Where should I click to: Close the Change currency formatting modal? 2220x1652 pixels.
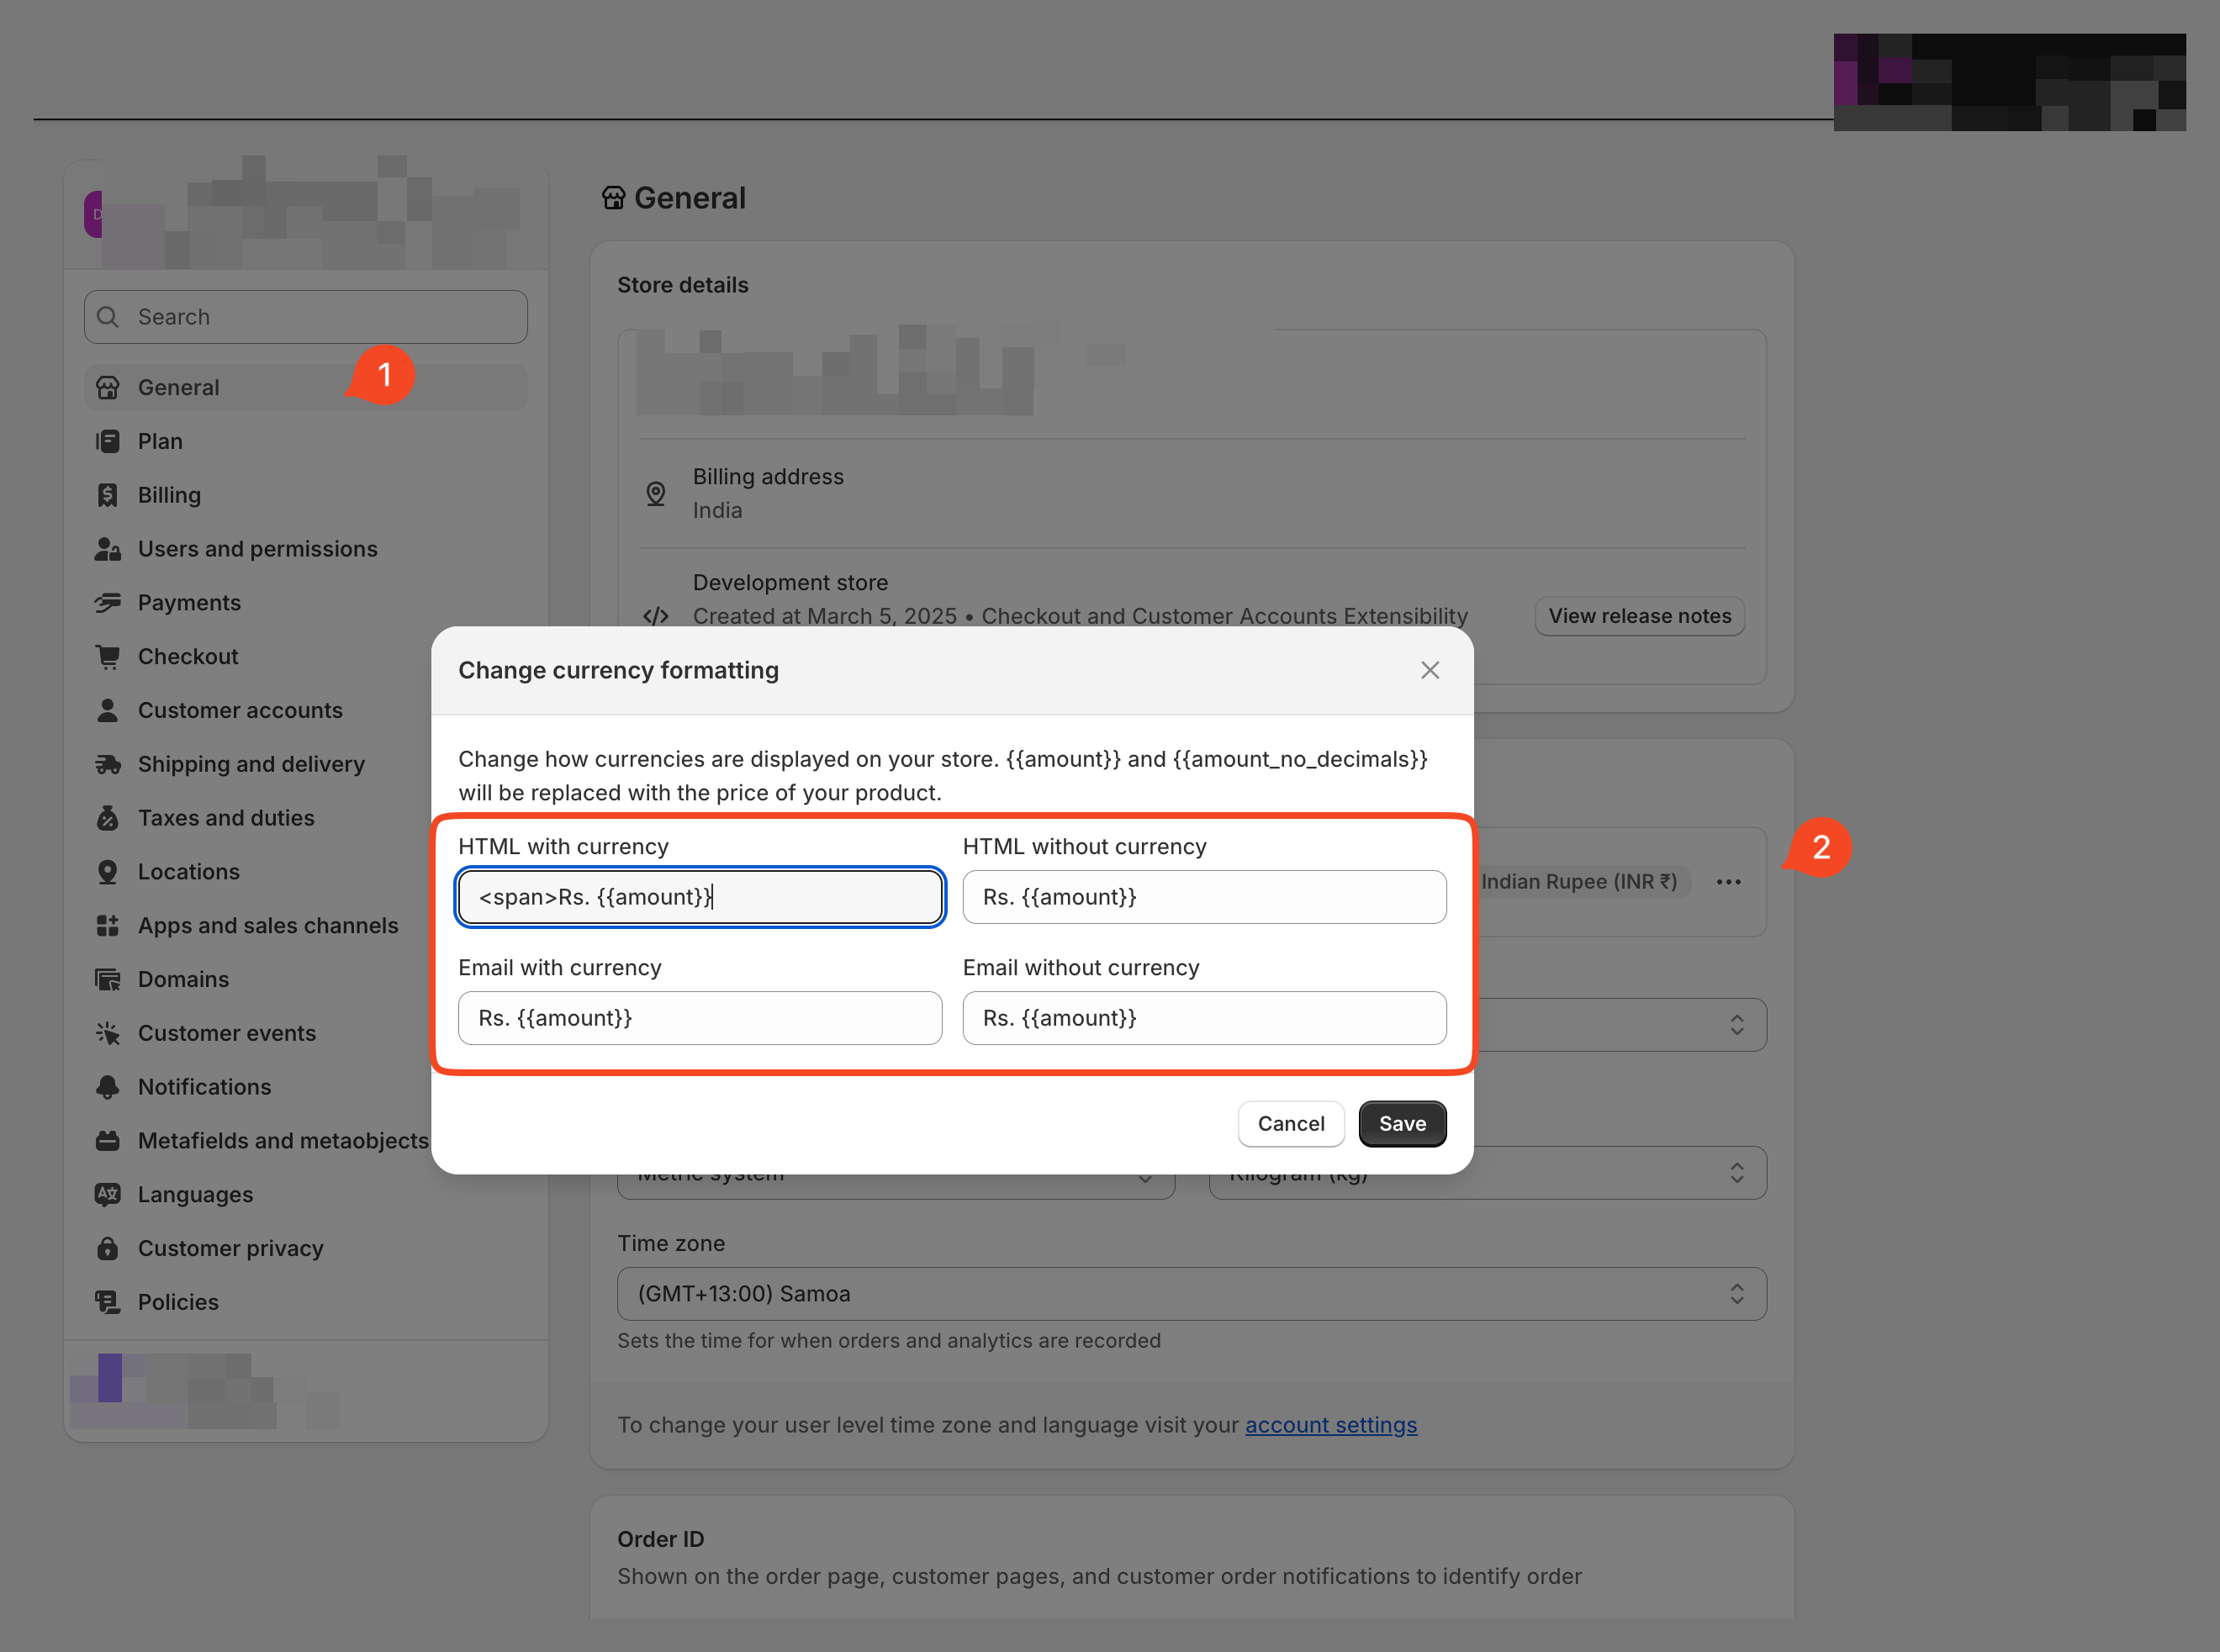tap(1430, 670)
